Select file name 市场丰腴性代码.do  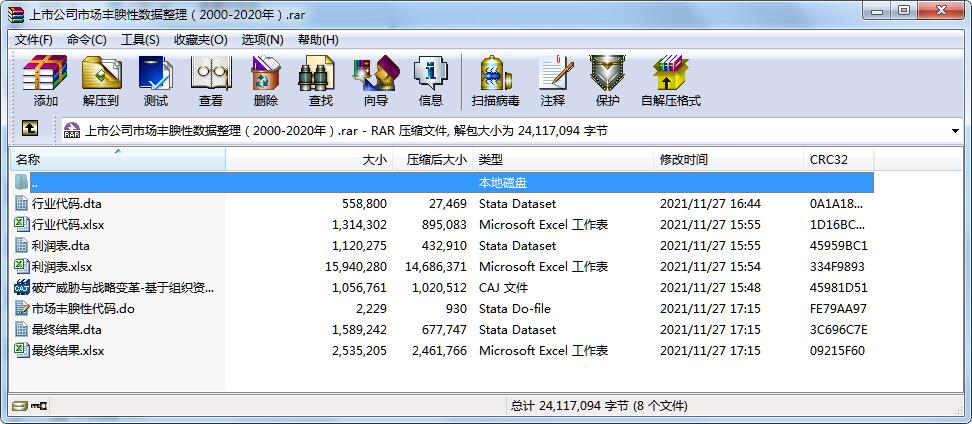click(83, 309)
